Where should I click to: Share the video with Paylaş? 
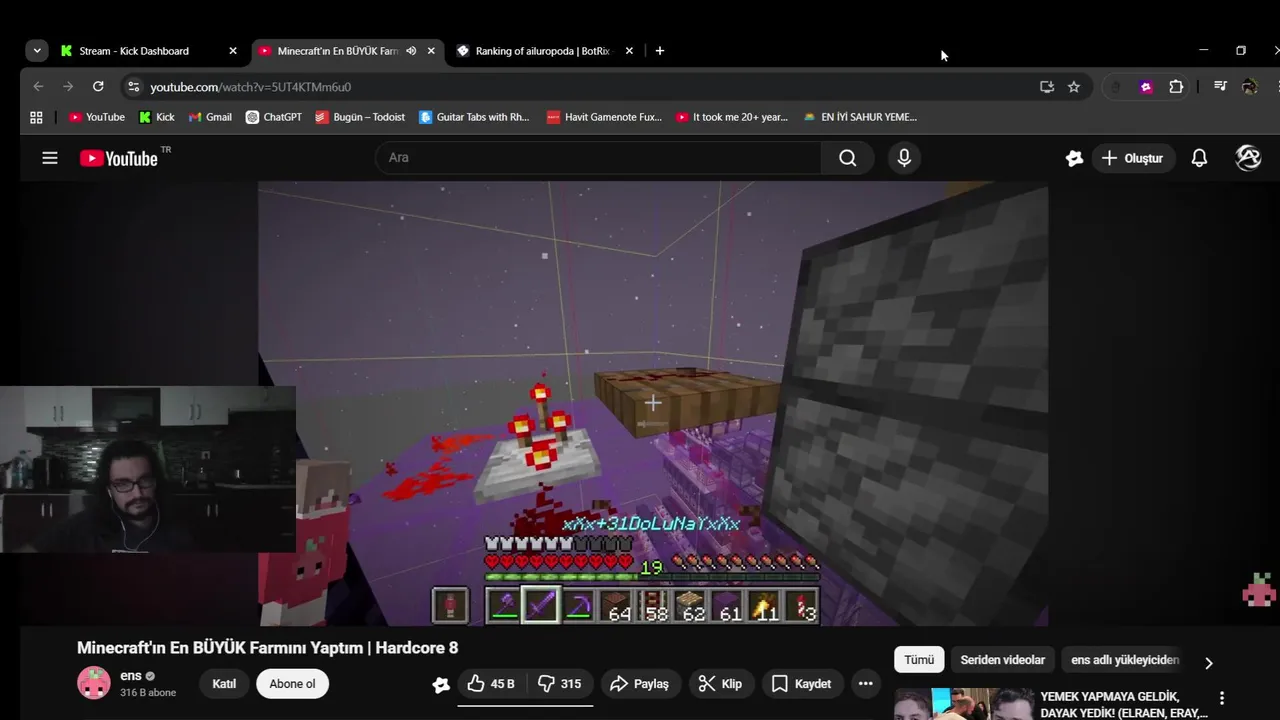639,684
